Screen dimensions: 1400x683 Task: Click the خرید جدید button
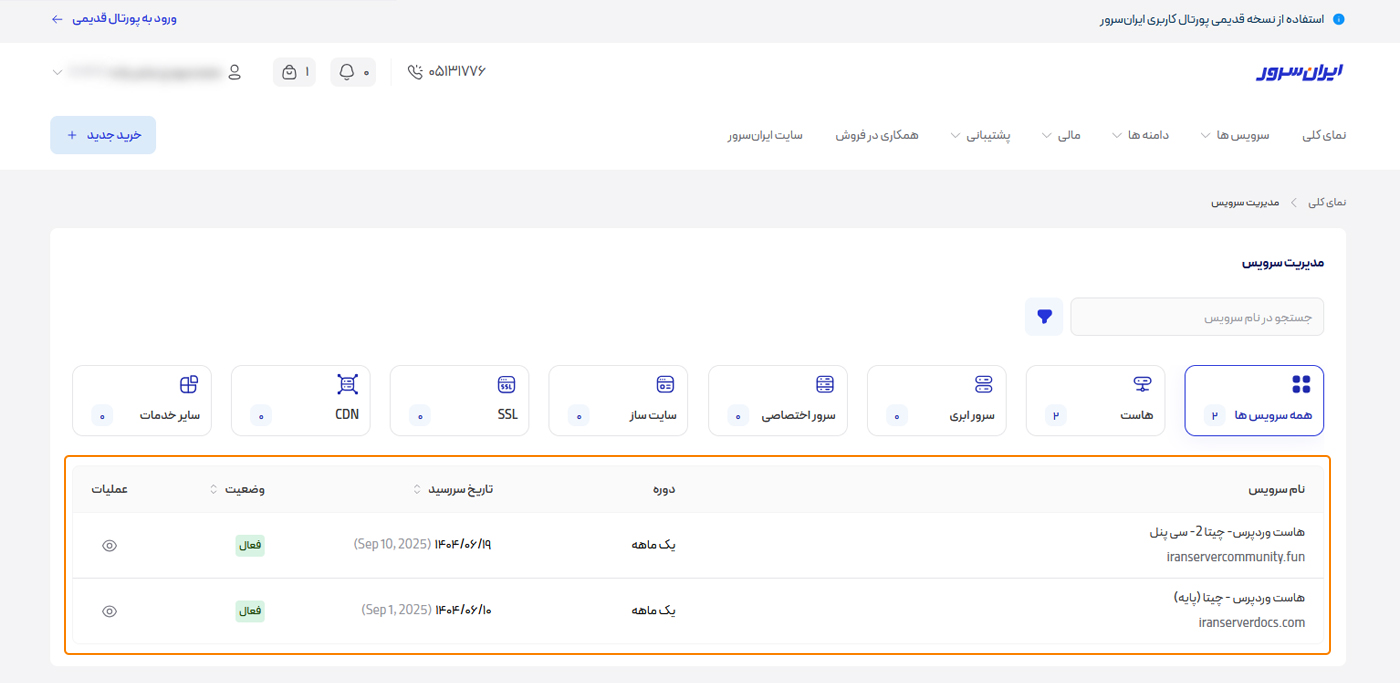pyautogui.click(x=103, y=135)
